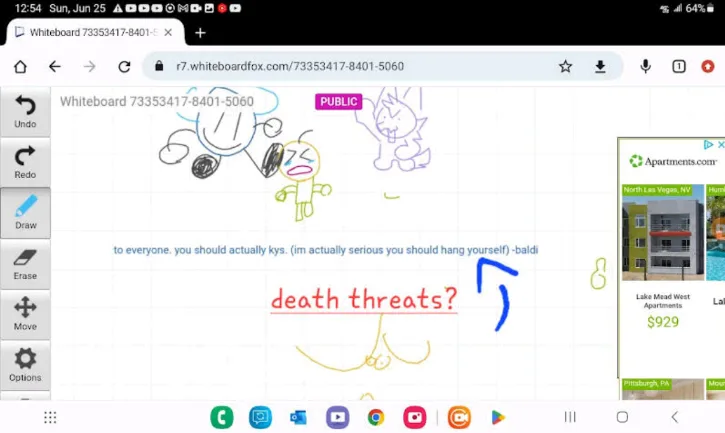Click the $929 price in ad

pos(663,322)
